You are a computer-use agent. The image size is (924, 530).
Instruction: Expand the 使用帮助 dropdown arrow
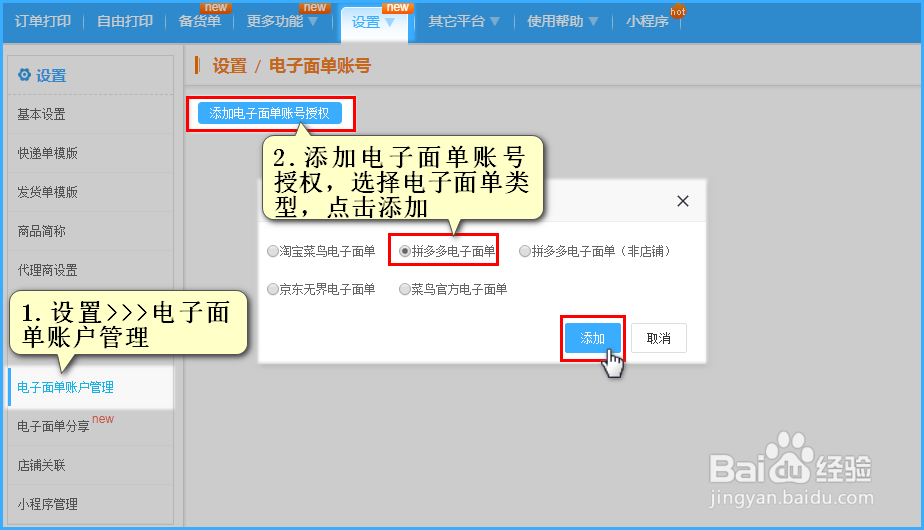click(x=593, y=22)
